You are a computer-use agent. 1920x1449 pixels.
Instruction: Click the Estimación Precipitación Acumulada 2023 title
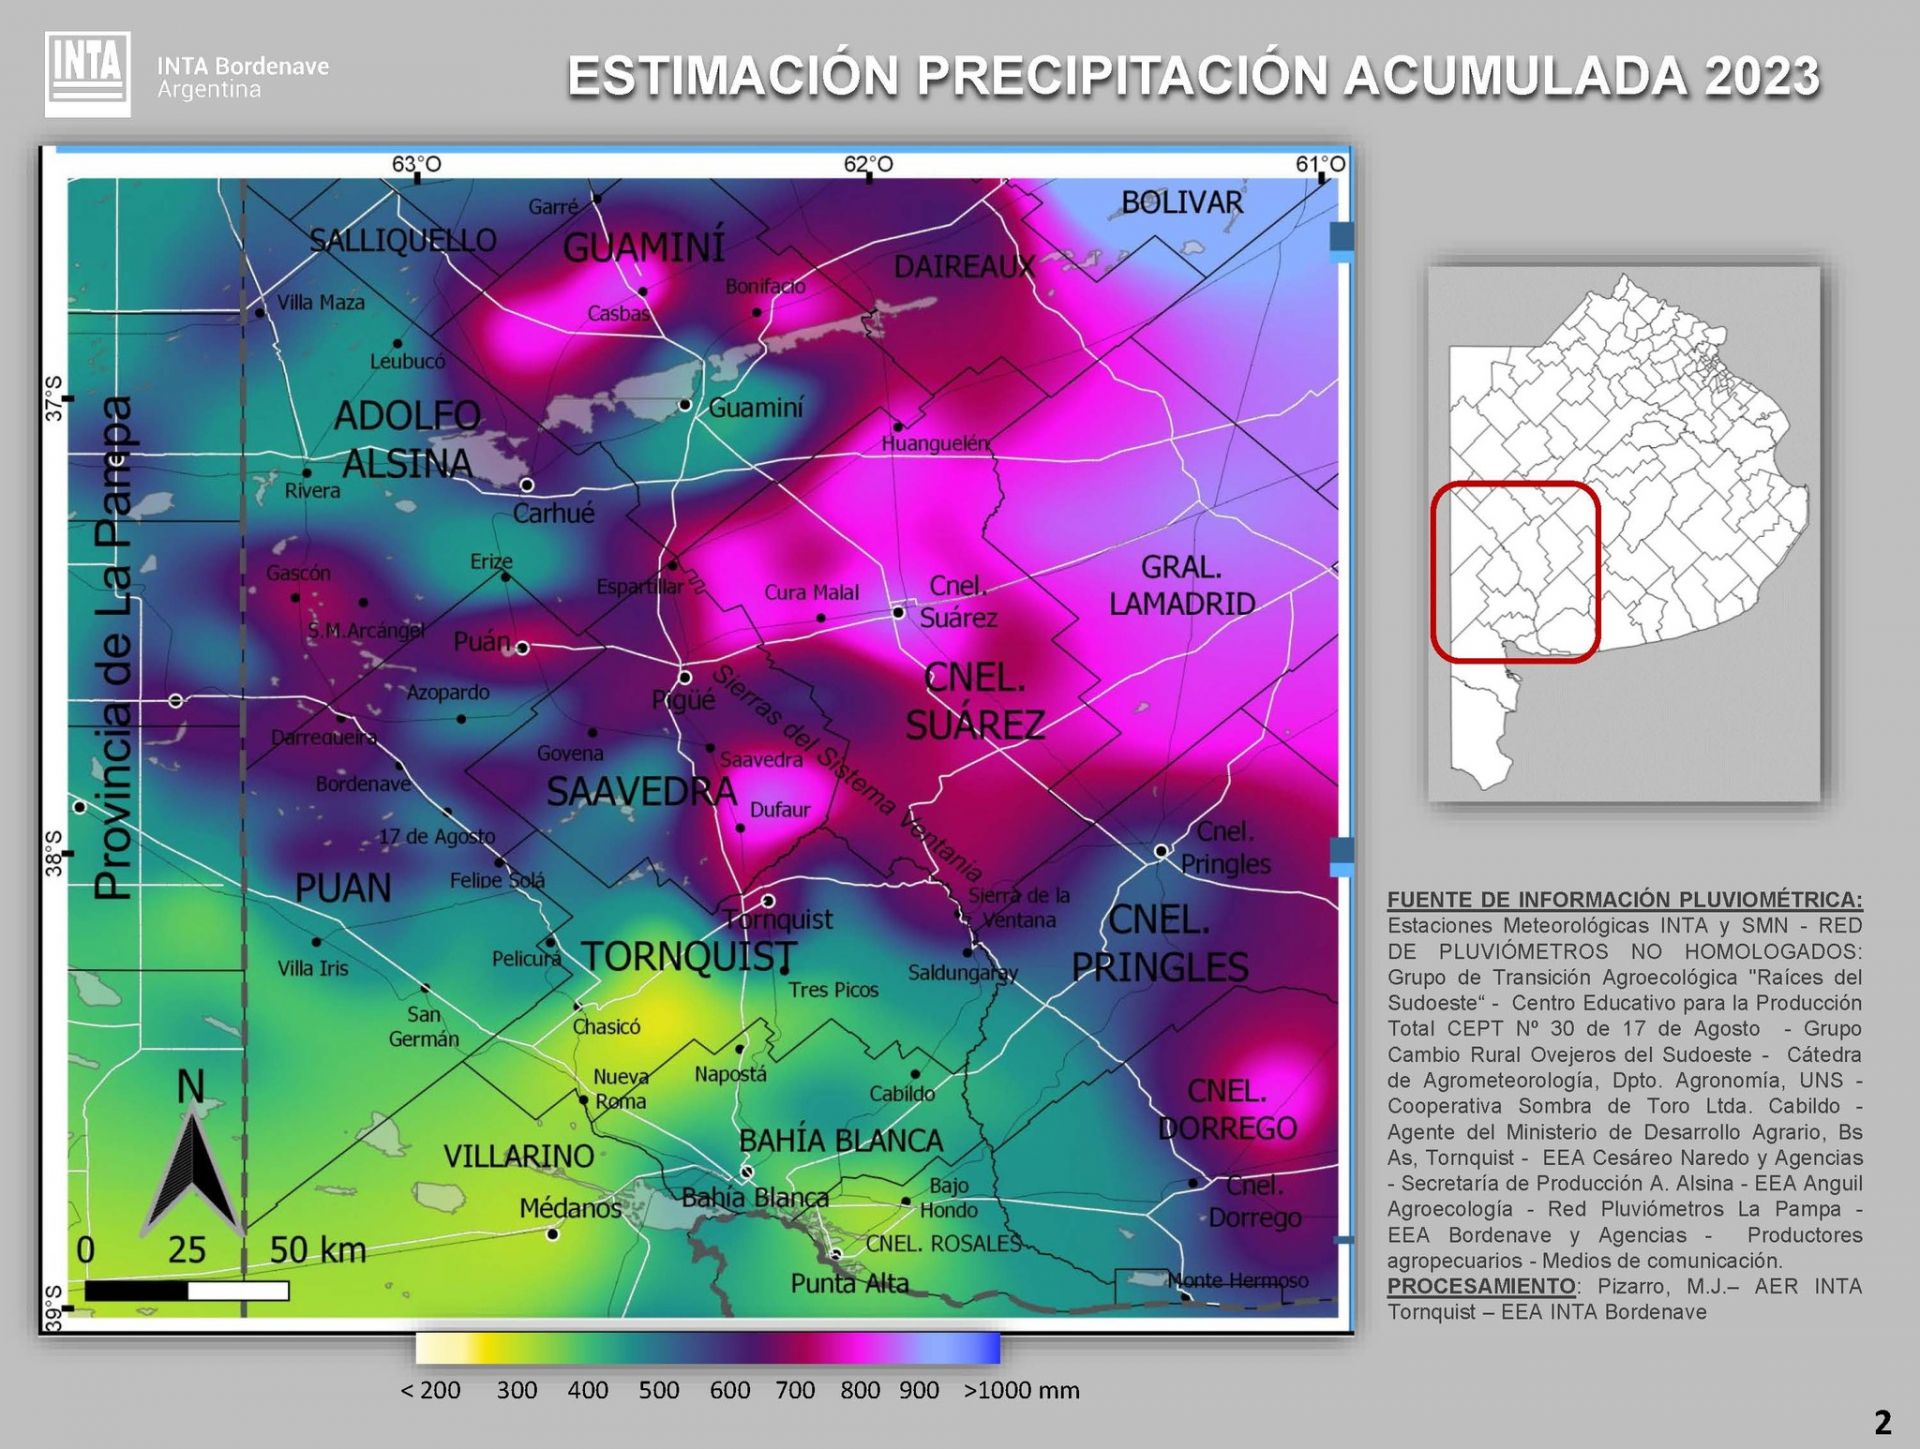click(1193, 77)
